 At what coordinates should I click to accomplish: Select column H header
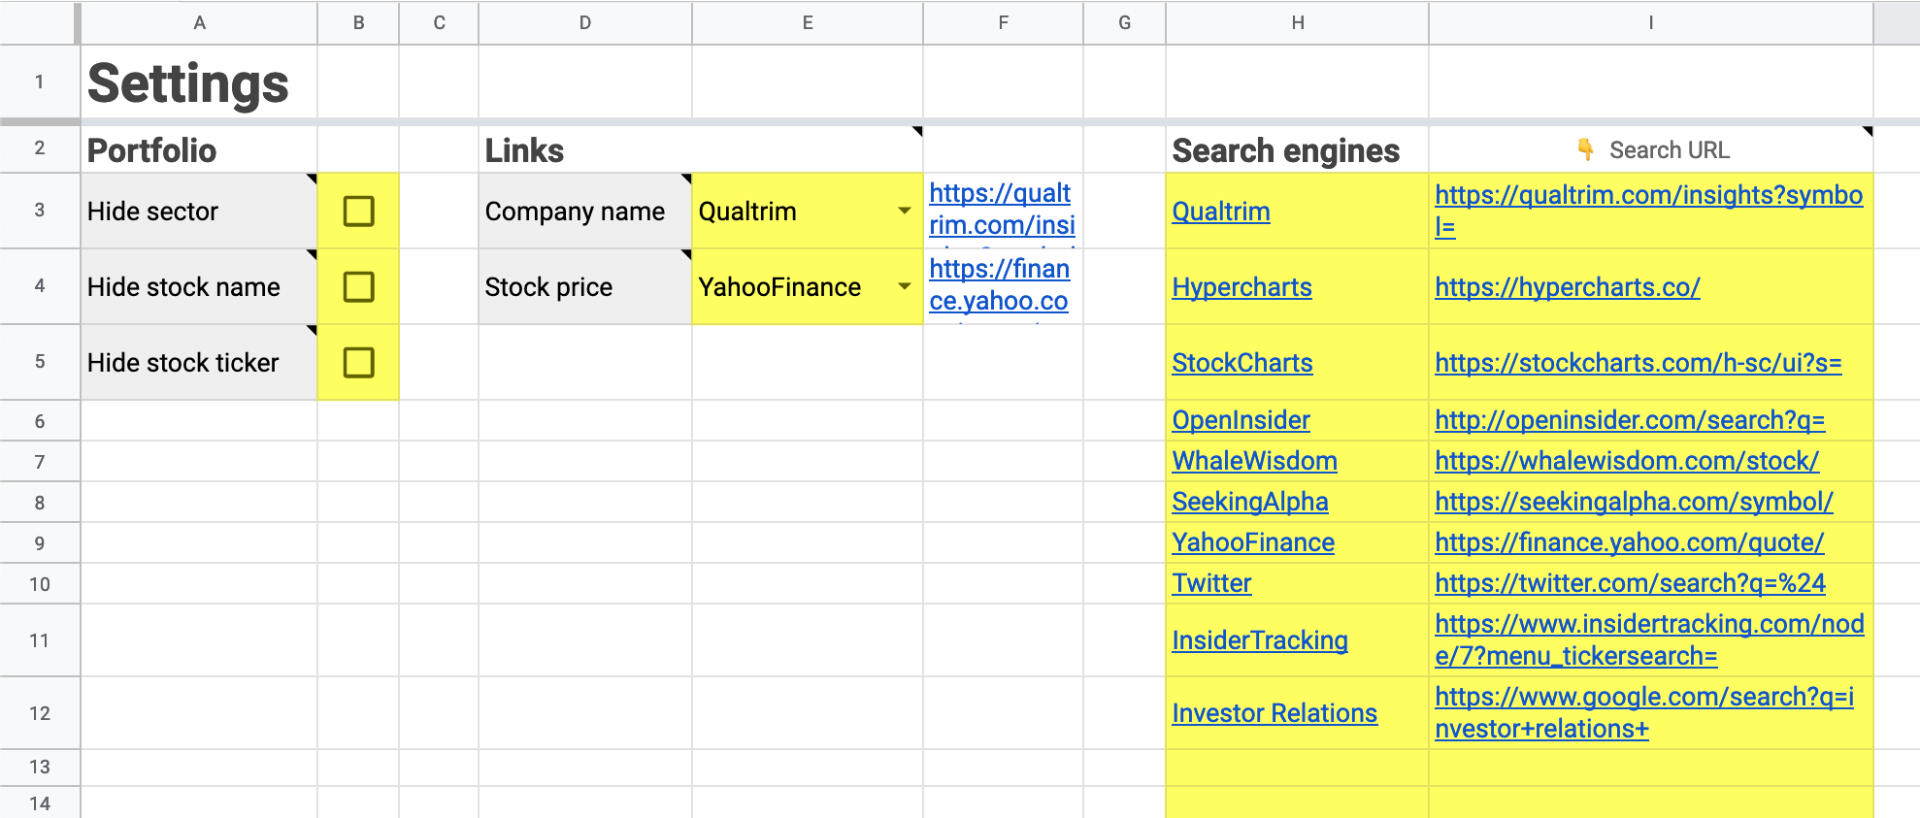click(1297, 22)
